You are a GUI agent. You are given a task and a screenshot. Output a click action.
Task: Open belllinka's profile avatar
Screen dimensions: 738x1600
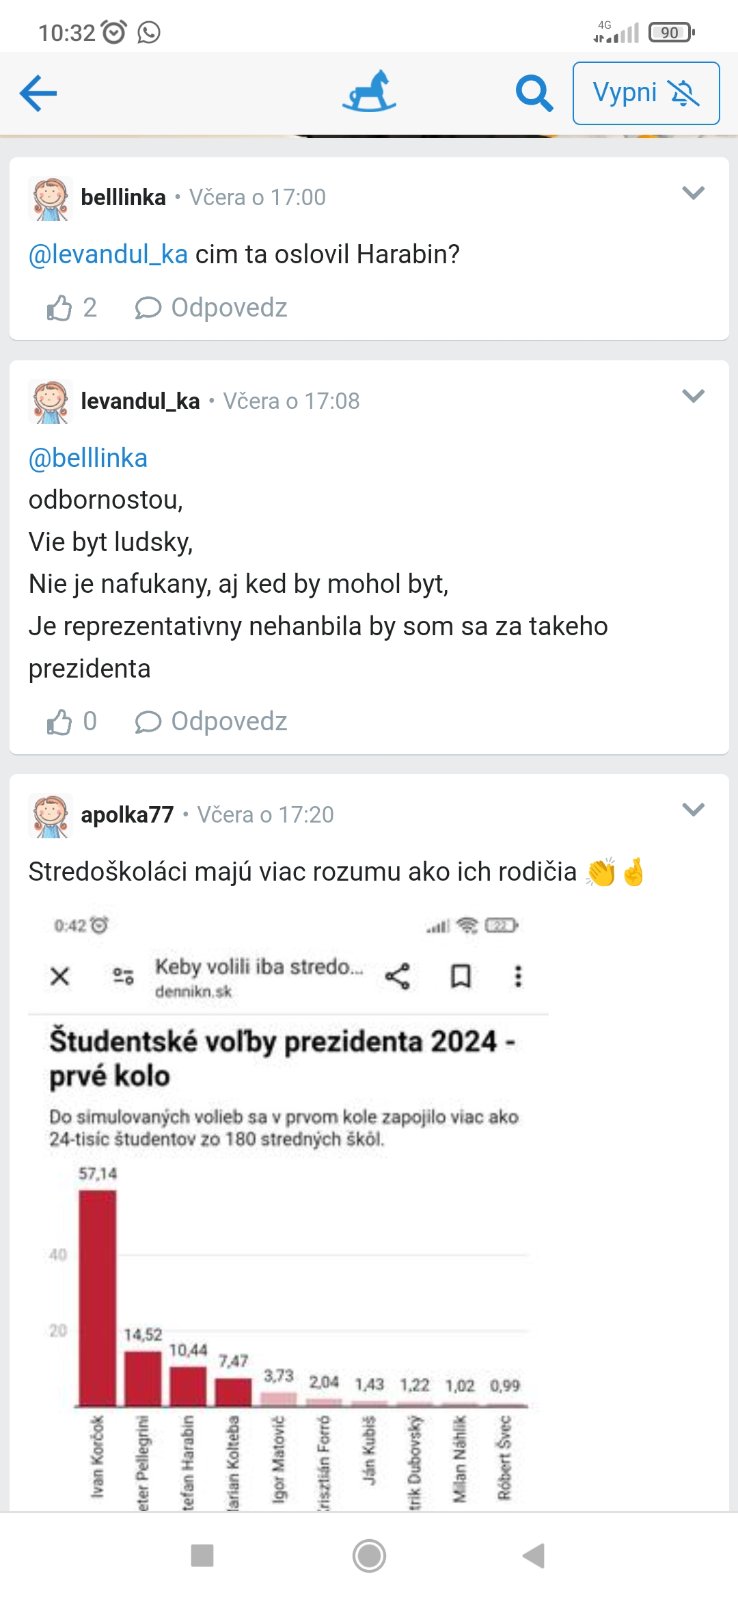(49, 198)
